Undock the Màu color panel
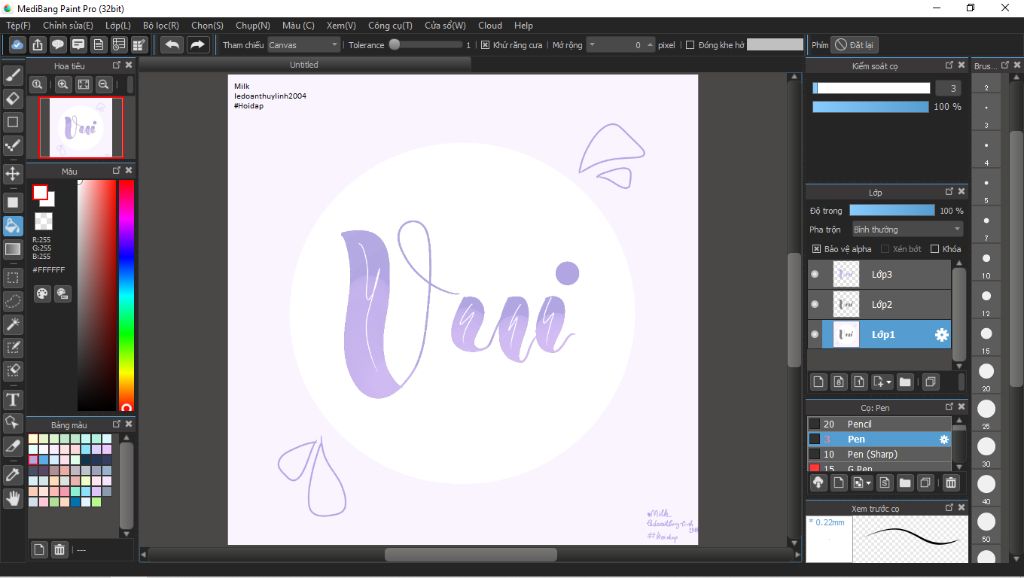 point(116,170)
